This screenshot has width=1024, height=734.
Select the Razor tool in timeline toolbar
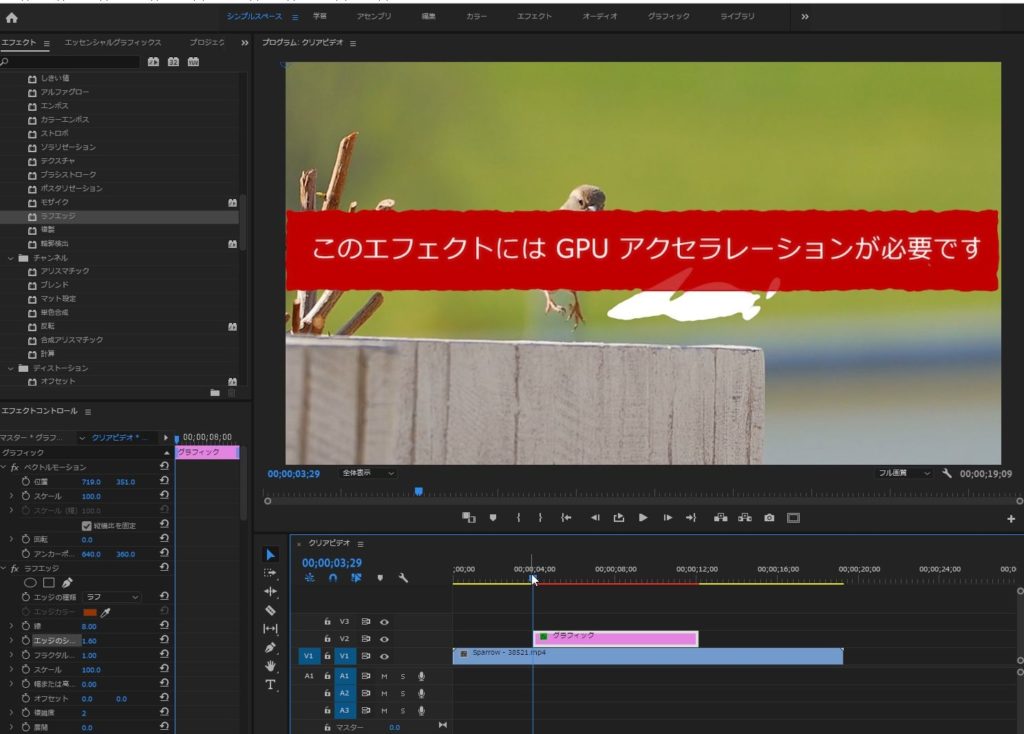[x=270, y=610]
